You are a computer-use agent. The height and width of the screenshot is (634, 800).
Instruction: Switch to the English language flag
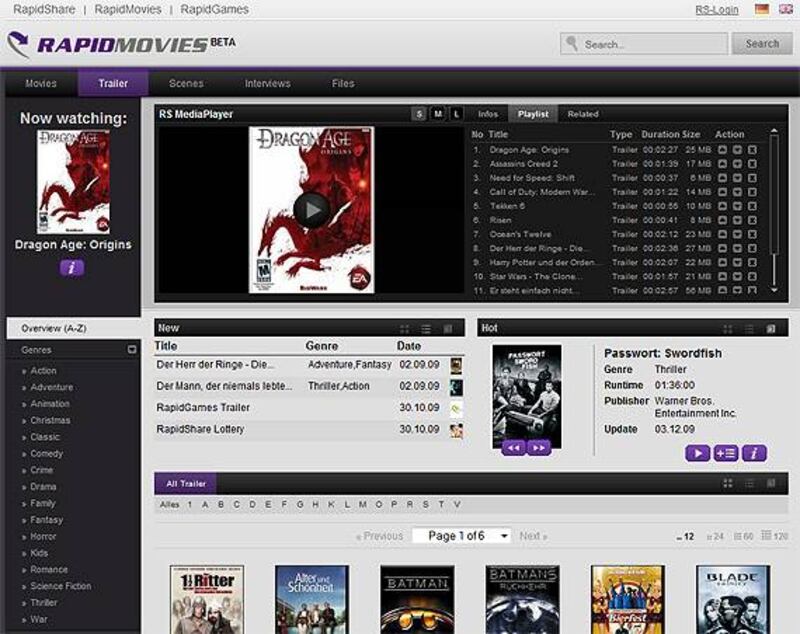click(x=786, y=10)
